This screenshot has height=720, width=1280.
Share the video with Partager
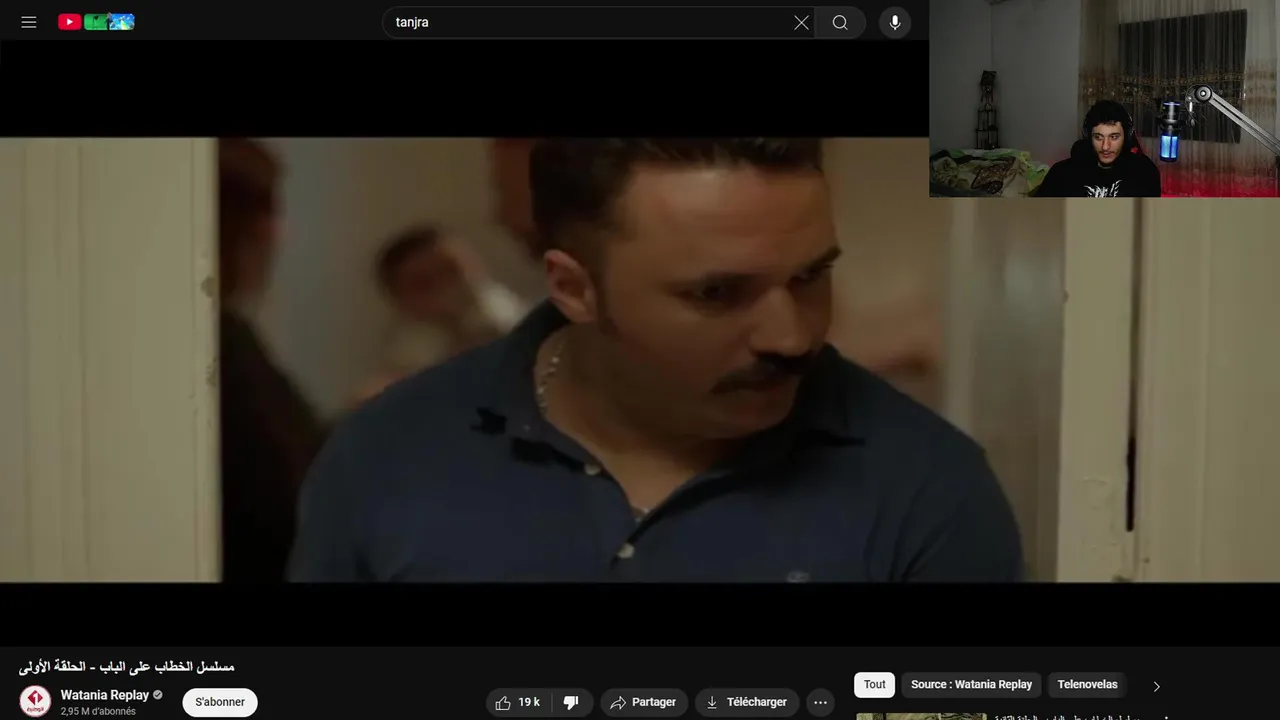[x=643, y=702]
